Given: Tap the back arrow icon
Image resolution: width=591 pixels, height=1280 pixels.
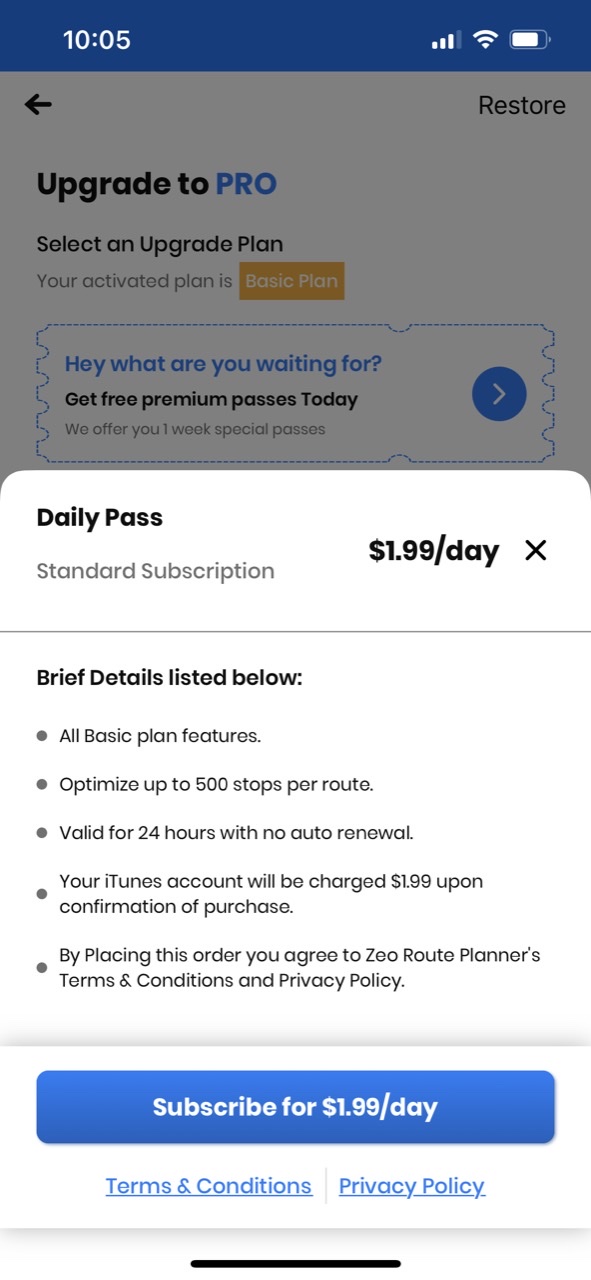Looking at the screenshot, I should [38, 104].
